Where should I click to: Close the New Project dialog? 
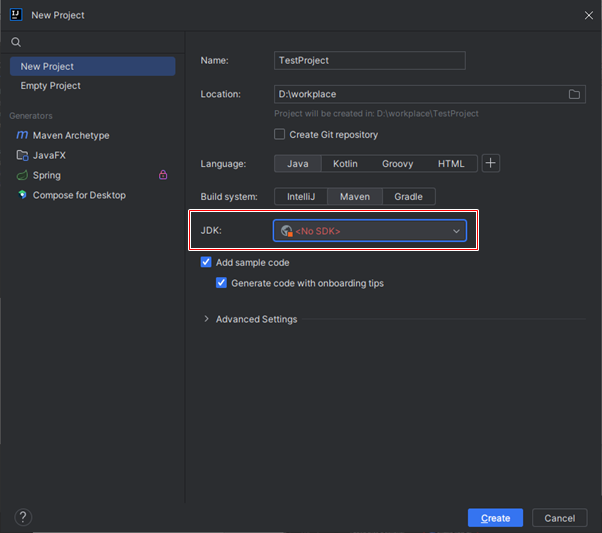click(589, 15)
